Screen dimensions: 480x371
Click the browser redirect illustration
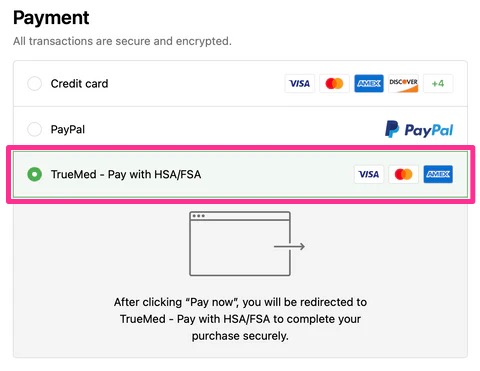point(247,244)
